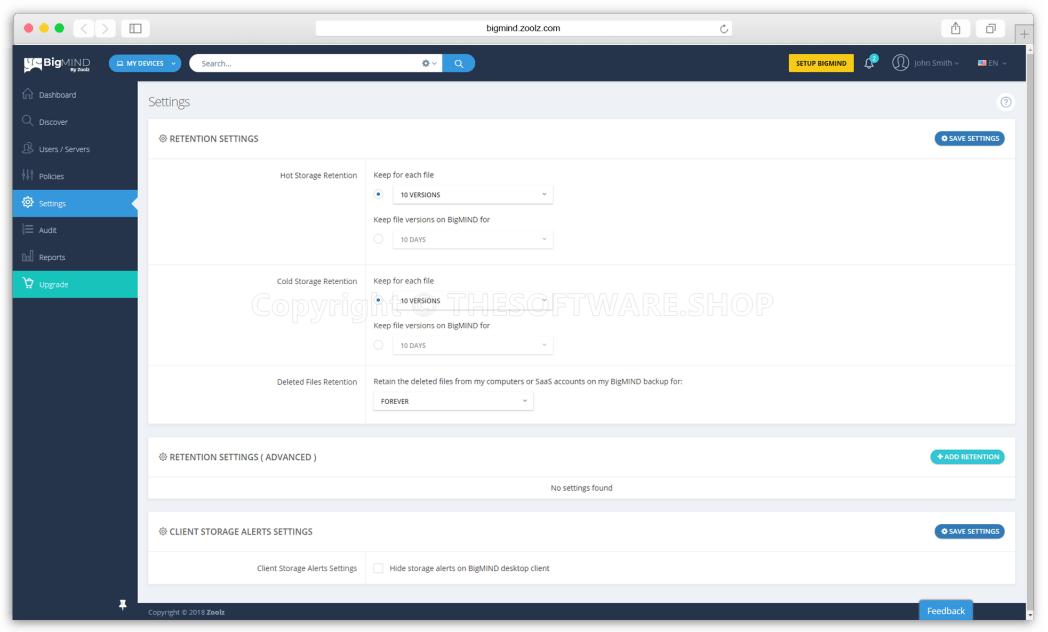Open the John Smith account menu
1048x632 pixels.
926,63
